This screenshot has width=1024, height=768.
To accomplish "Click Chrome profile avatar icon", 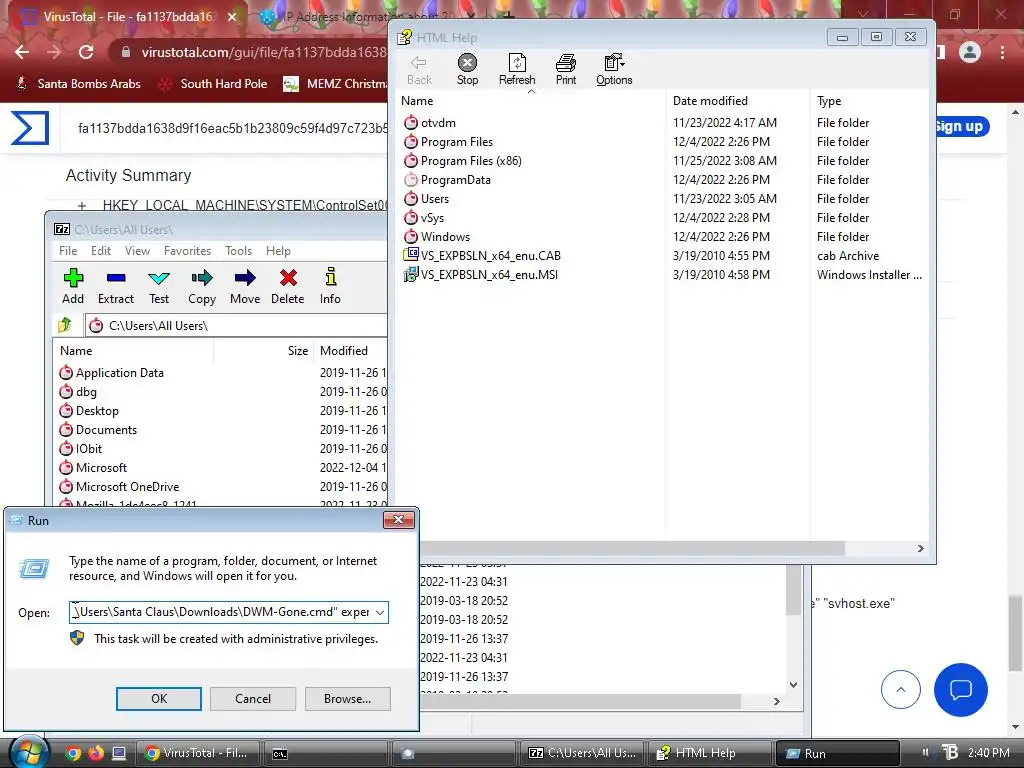I will point(970,52).
